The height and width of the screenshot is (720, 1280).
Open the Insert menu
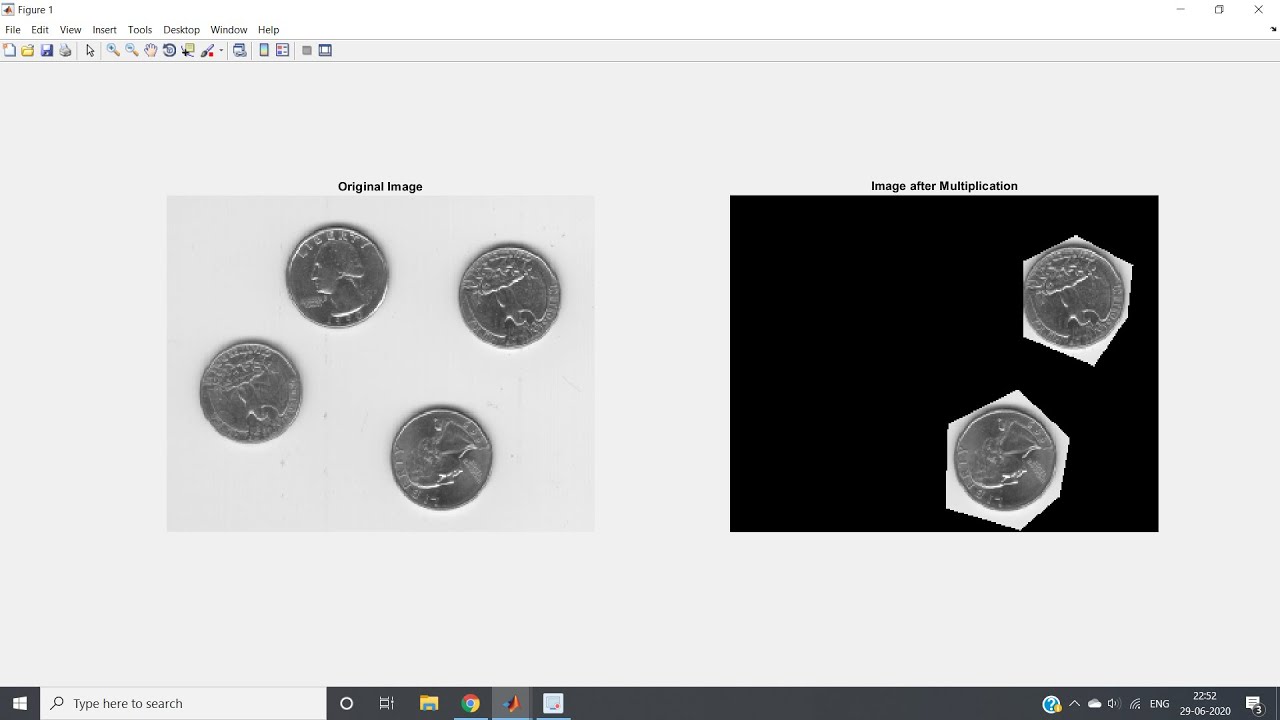click(x=104, y=30)
